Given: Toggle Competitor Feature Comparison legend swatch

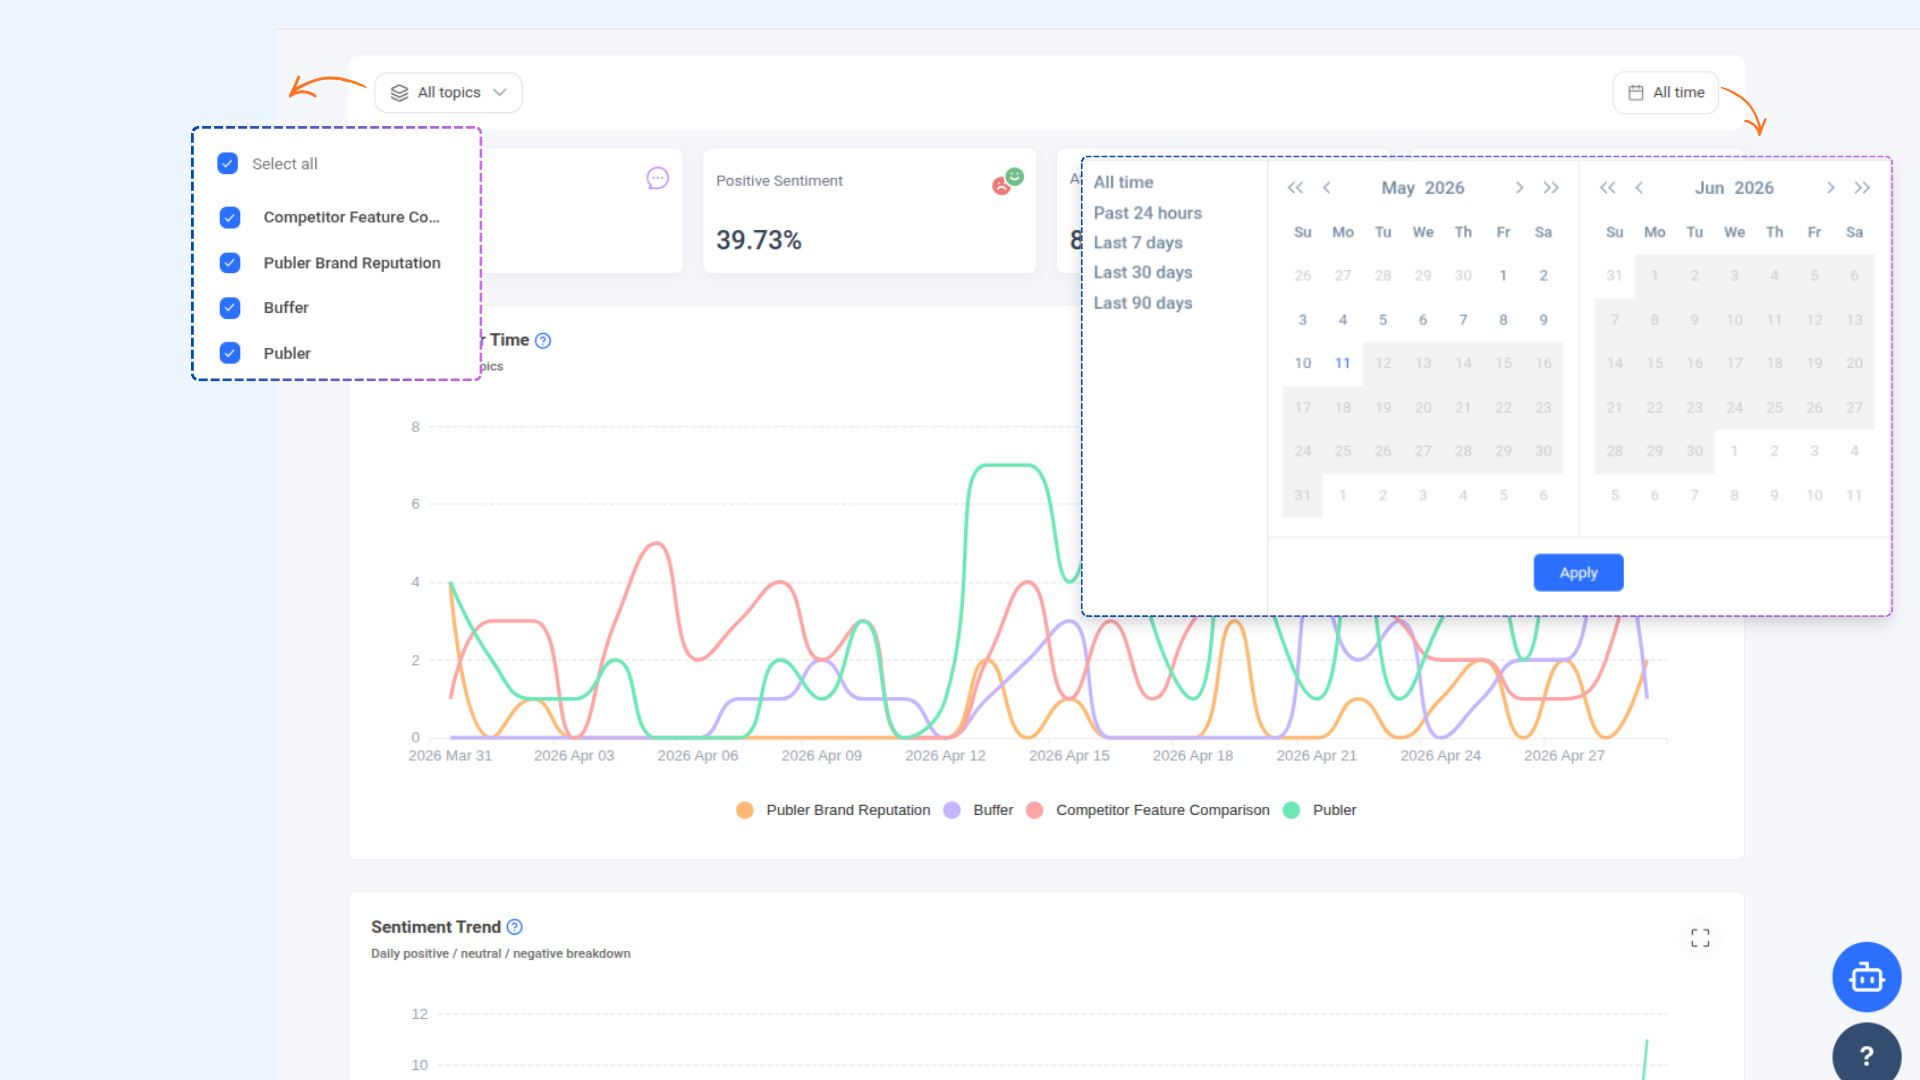Looking at the screenshot, I should [x=1035, y=810].
